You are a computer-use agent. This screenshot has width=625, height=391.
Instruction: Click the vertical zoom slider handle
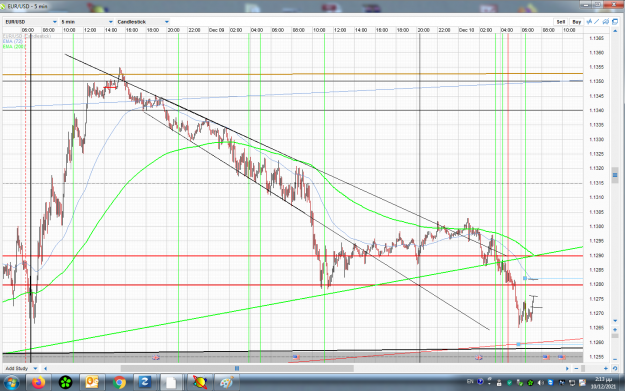pos(615,336)
